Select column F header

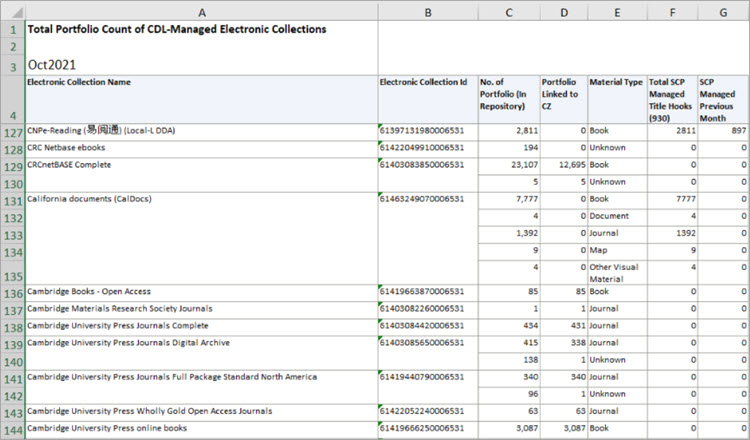(x=673, y=12)
